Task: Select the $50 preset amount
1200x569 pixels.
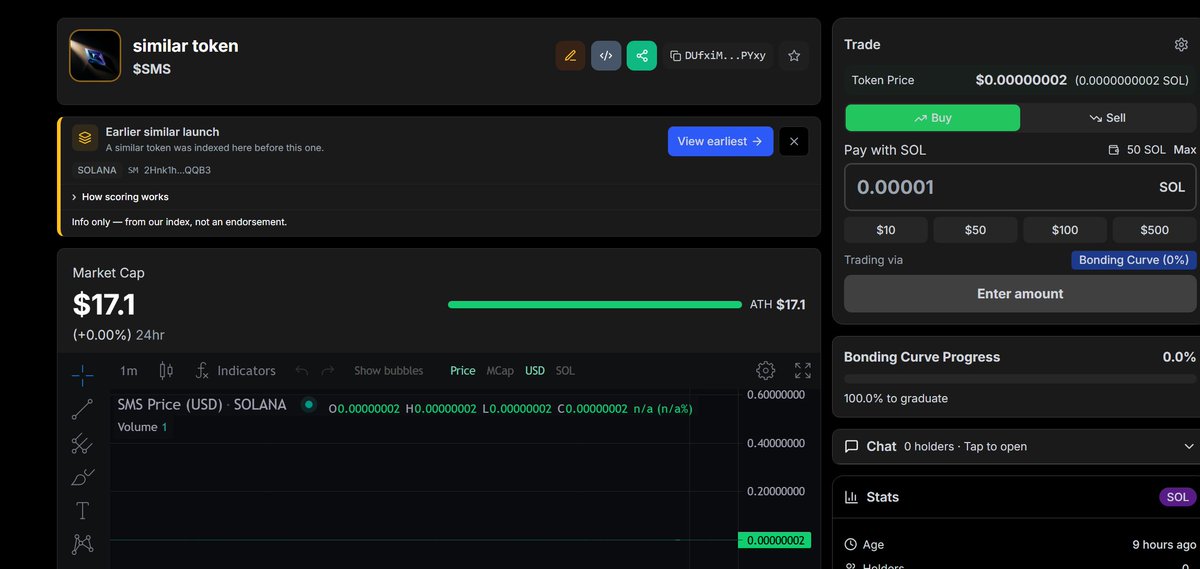Action: pyautogui.click(x=975, y=230)
